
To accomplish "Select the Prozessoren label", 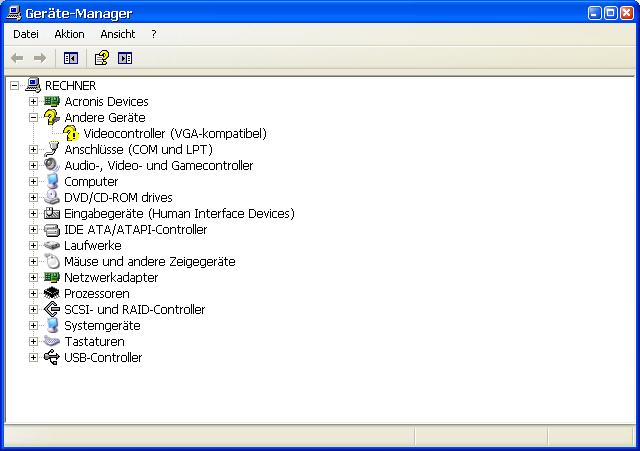I will [x=97, y=293].
